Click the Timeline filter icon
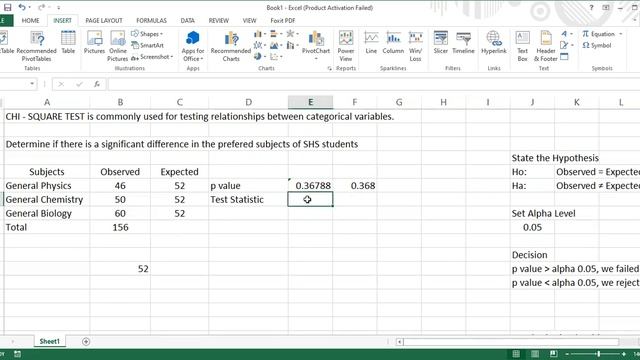The image size is (640, 360). coord(463,42)
